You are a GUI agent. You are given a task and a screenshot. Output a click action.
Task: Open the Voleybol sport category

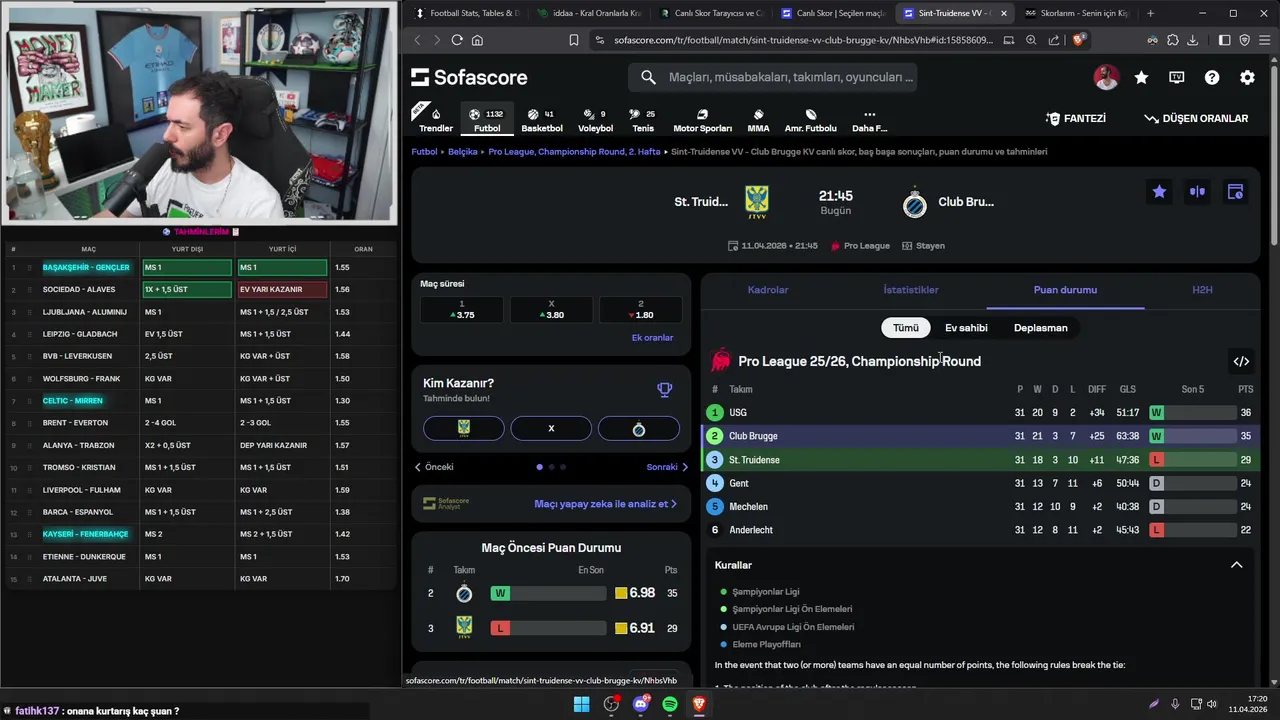tap(595, 119)
